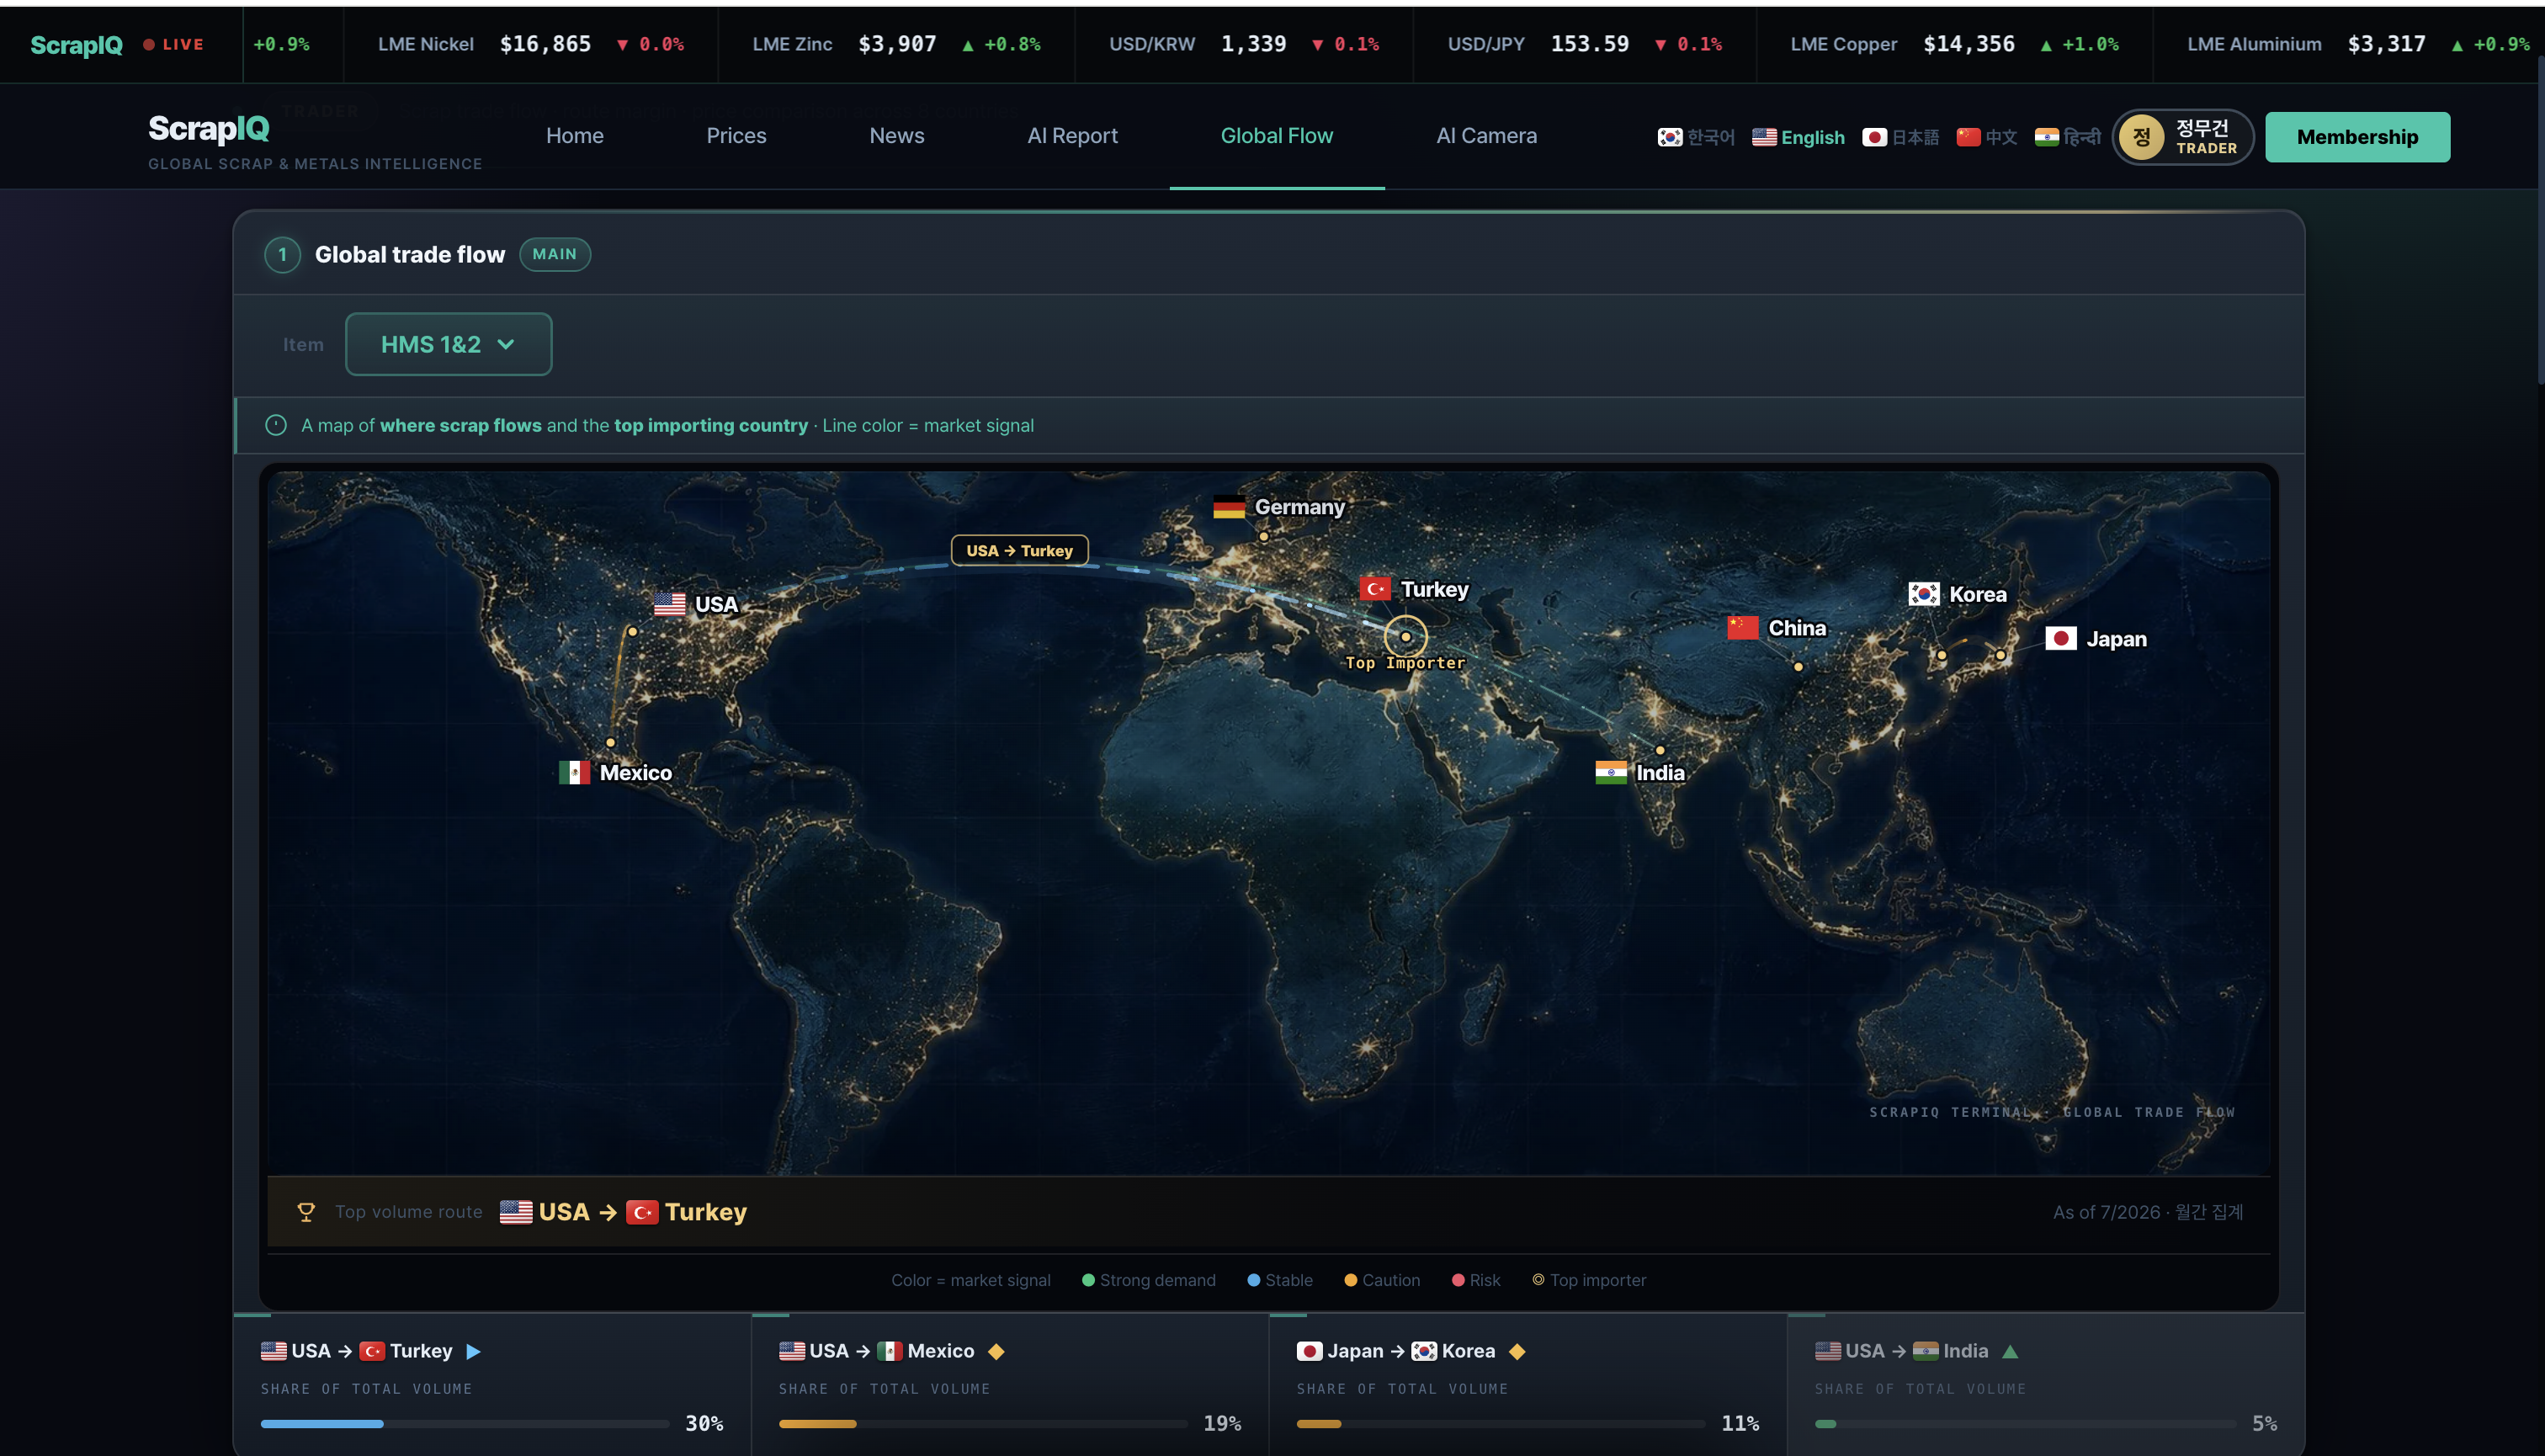2545x1456 pixels.
Task: Open the AI Report tab
Action: 1072,136
